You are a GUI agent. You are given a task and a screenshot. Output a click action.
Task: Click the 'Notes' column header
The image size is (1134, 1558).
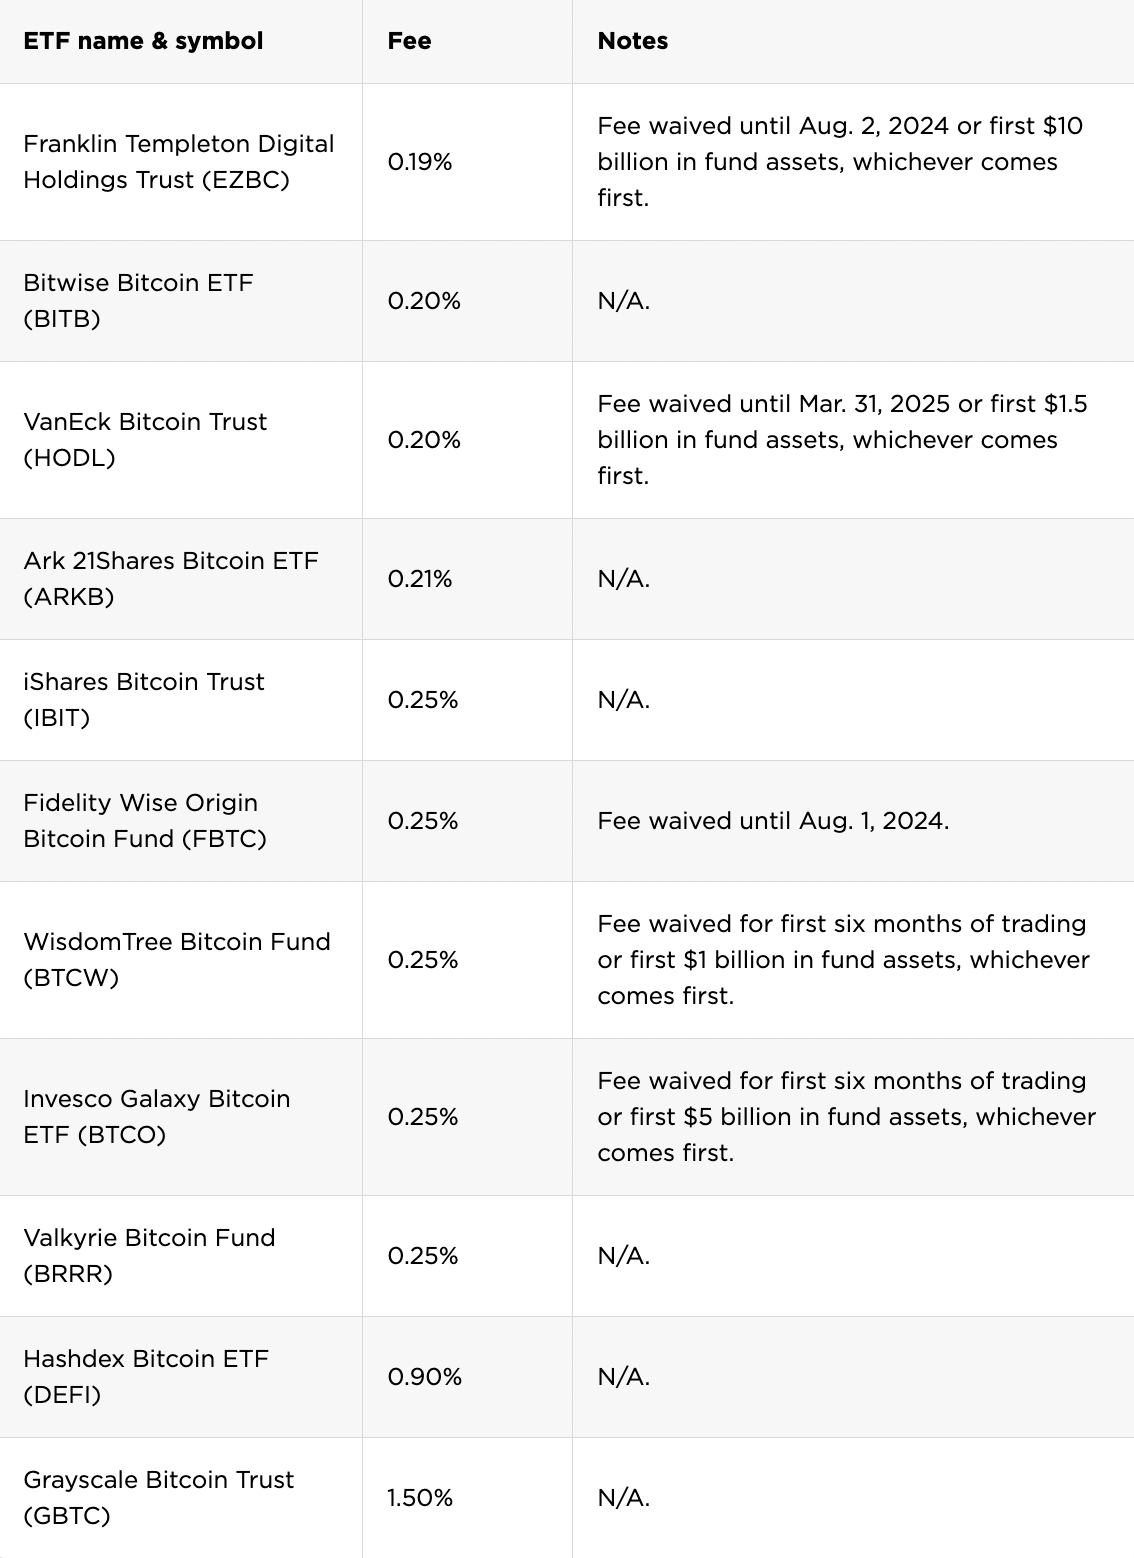[633, 41]
